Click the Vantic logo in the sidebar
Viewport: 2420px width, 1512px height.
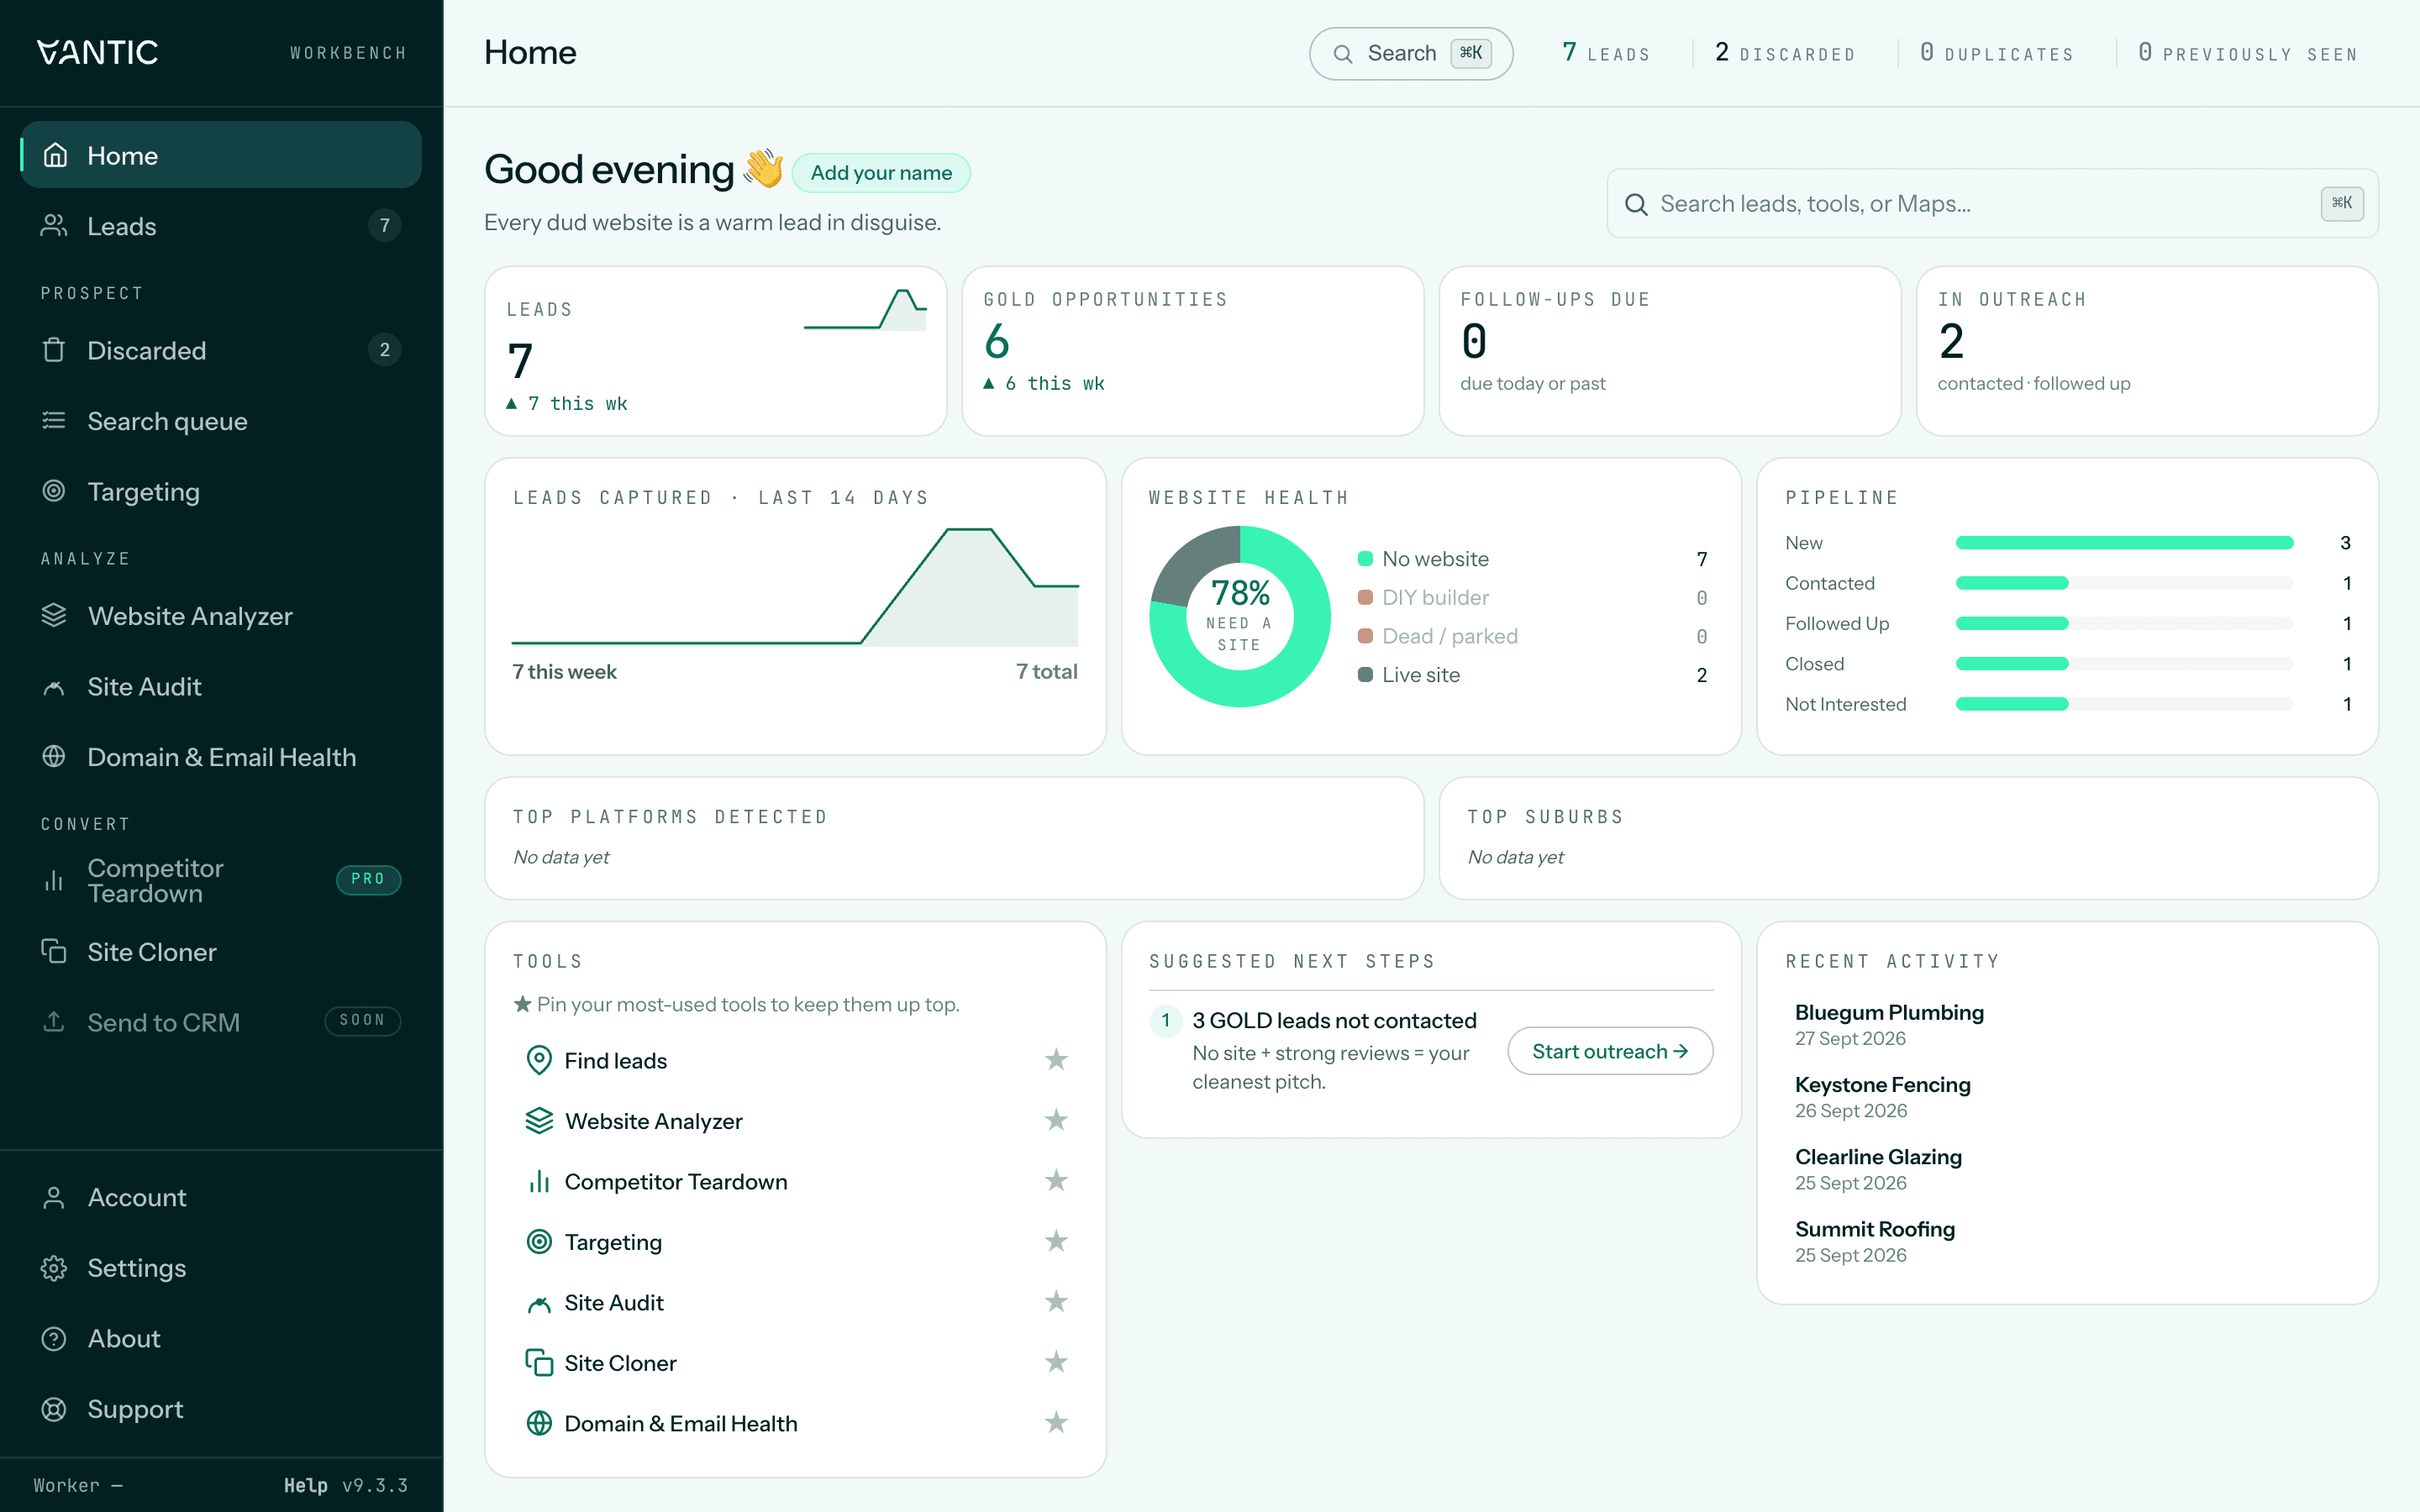tap(97, 52)
